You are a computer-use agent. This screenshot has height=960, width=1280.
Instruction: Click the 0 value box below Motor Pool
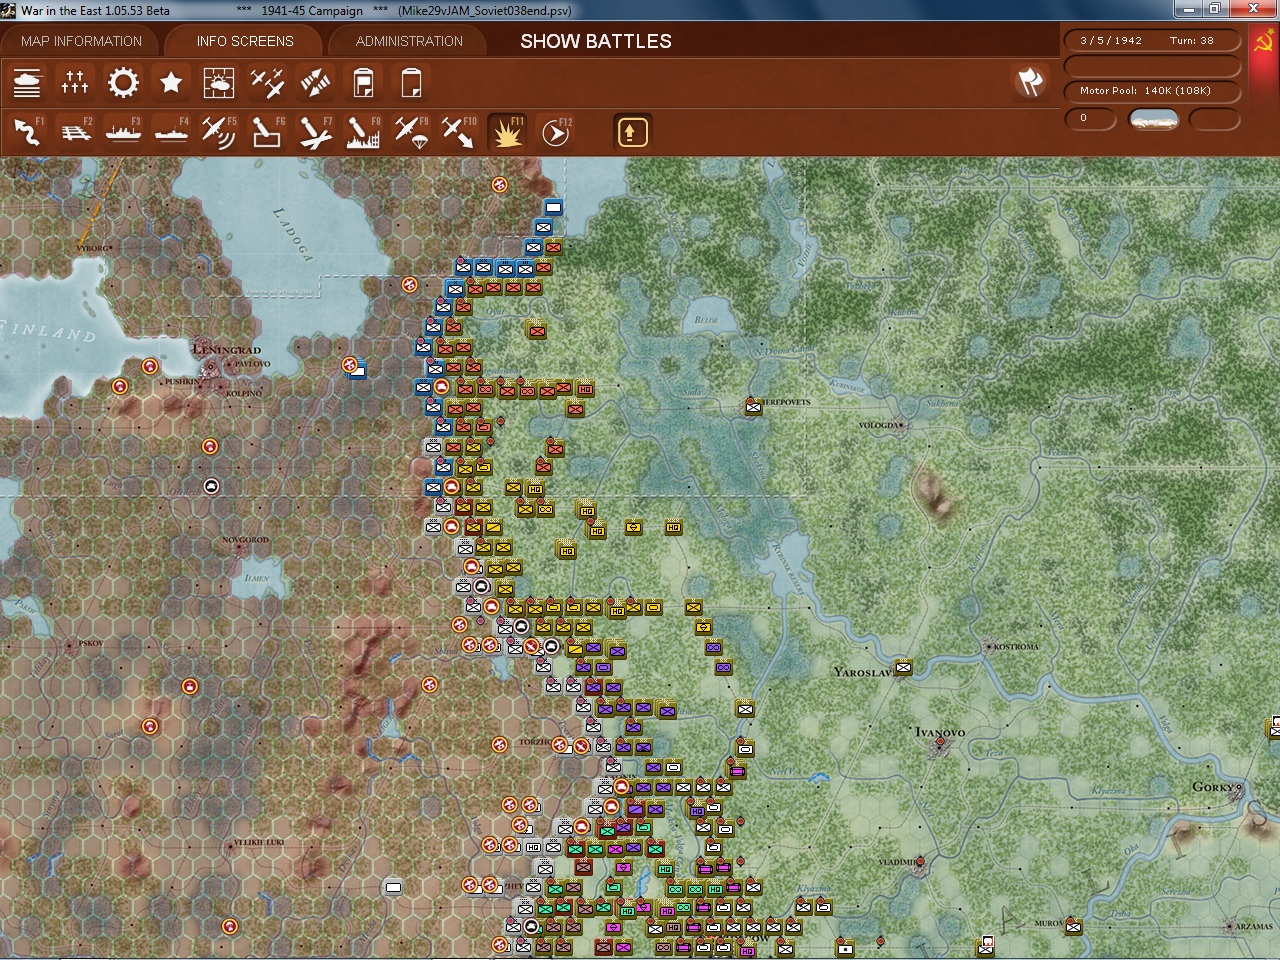coord(1090,118)
